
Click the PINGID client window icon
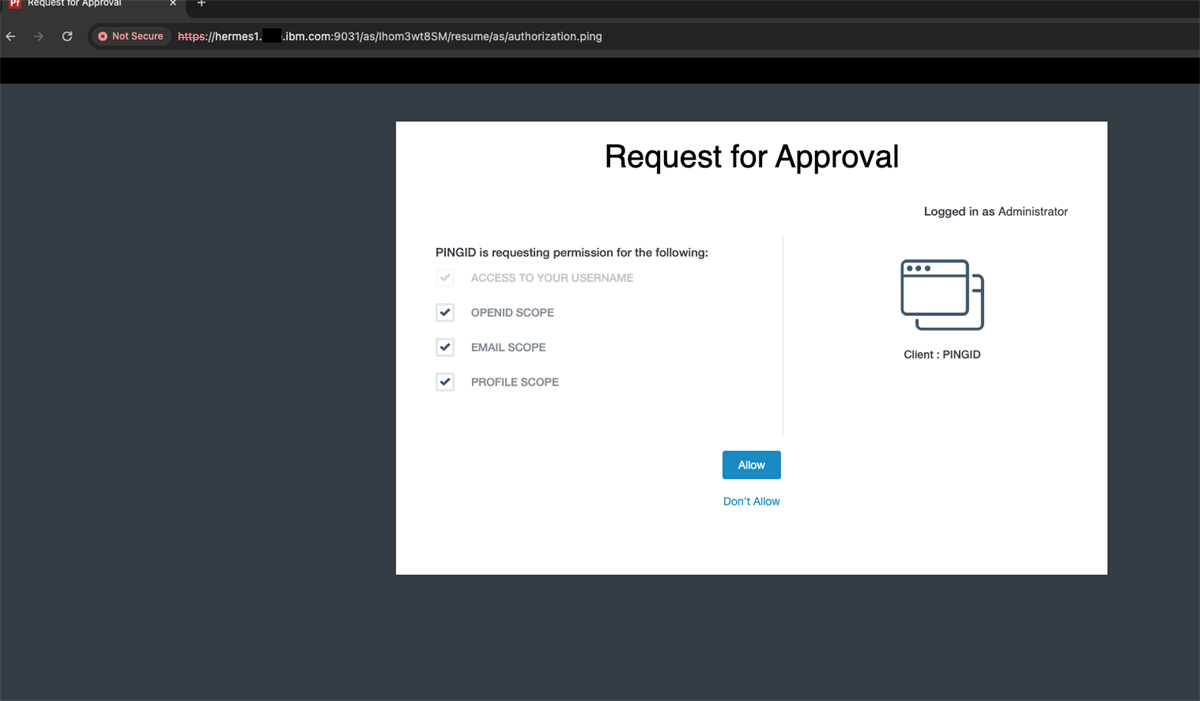click(942, 294)
